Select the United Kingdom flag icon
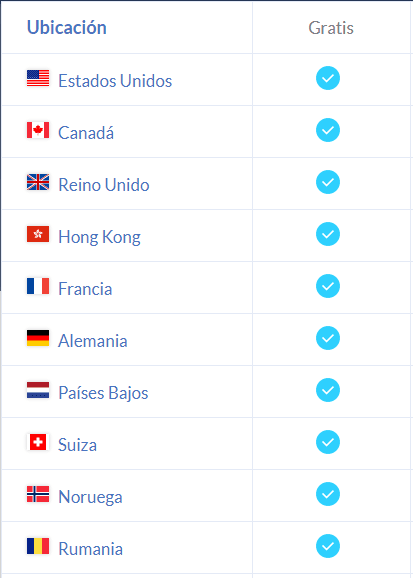Screen dimensions: 418x578 point(38,182)
